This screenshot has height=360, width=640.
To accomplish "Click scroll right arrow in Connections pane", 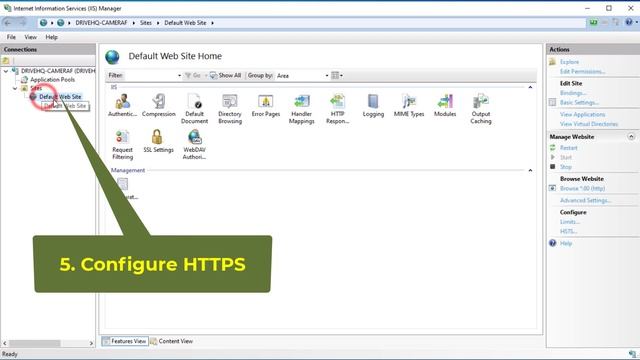I will click(91, 343).
